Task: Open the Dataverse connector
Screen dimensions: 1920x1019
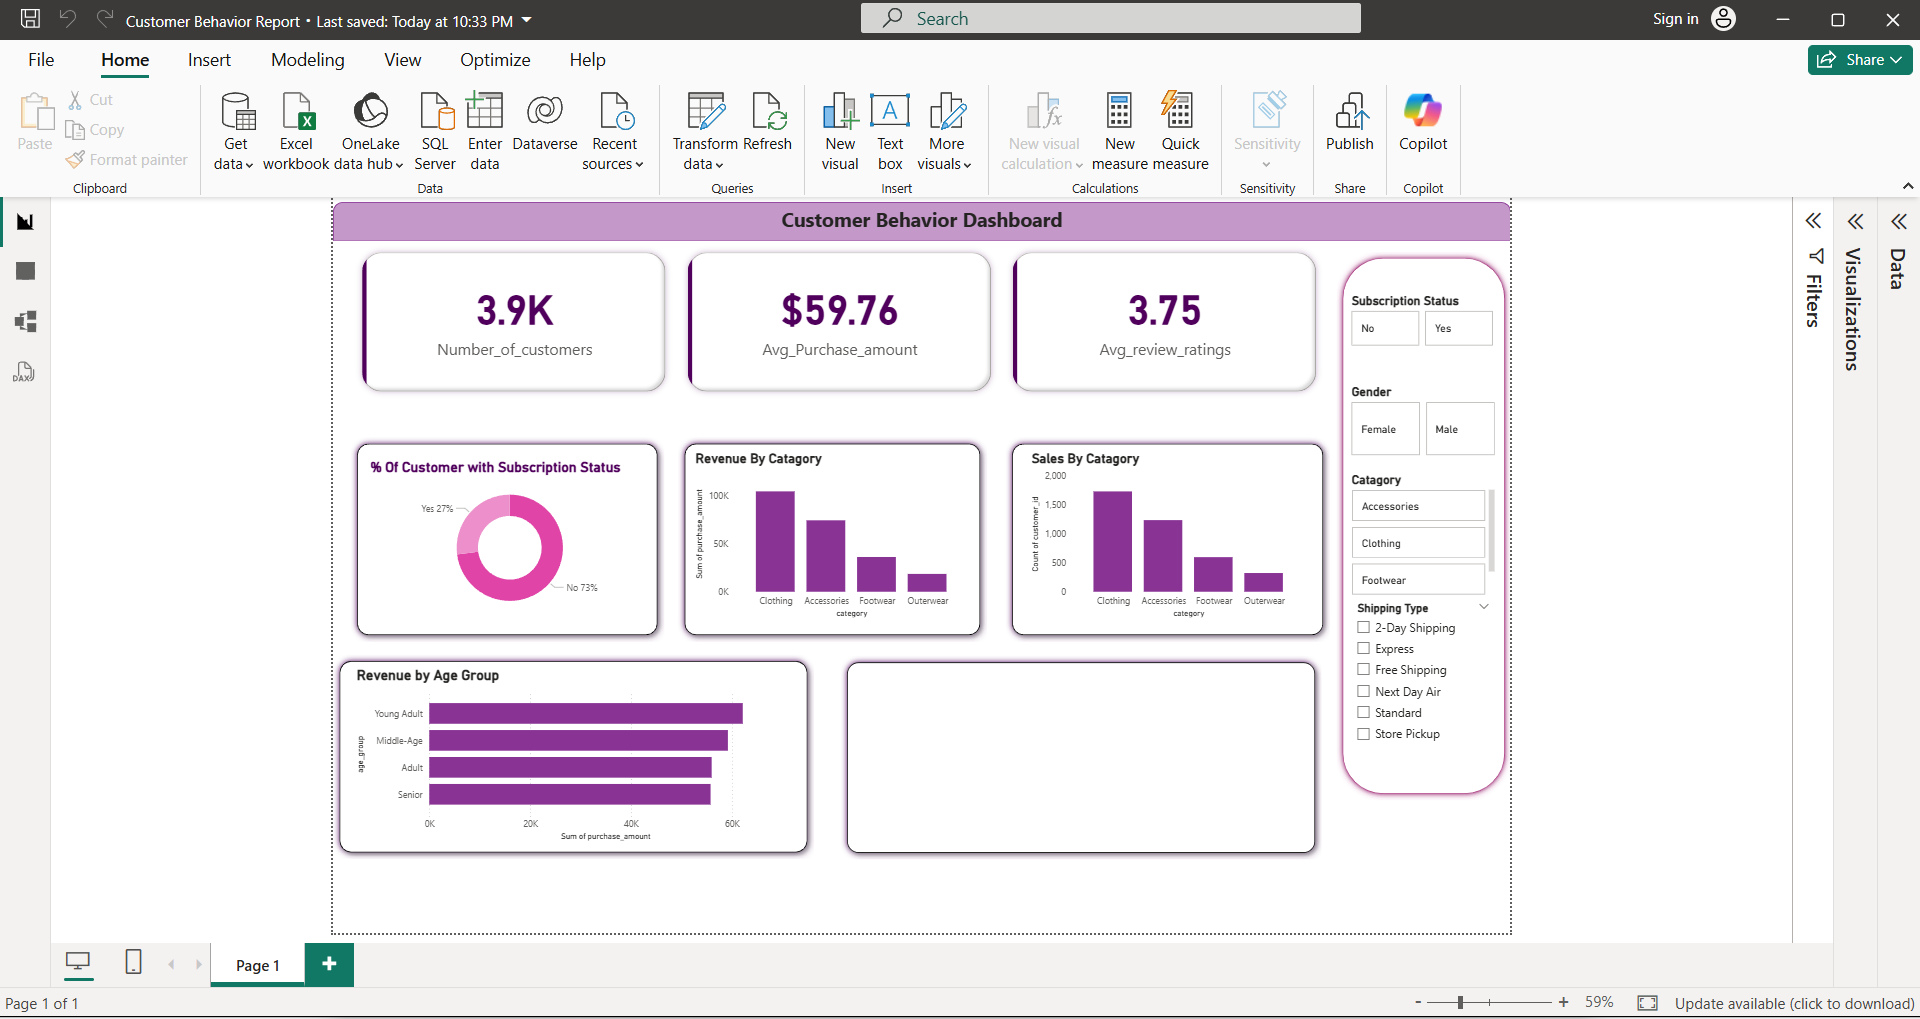Action: pyautogui.click(x=545, y=122)
